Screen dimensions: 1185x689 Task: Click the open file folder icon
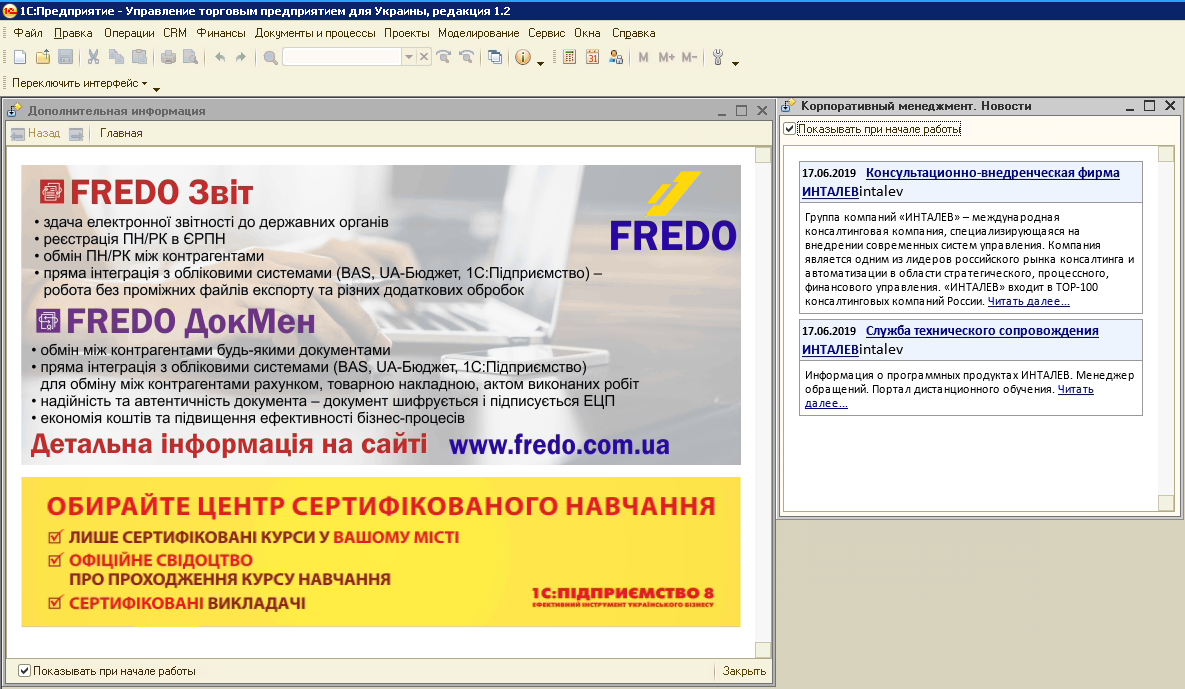(43, 57)
